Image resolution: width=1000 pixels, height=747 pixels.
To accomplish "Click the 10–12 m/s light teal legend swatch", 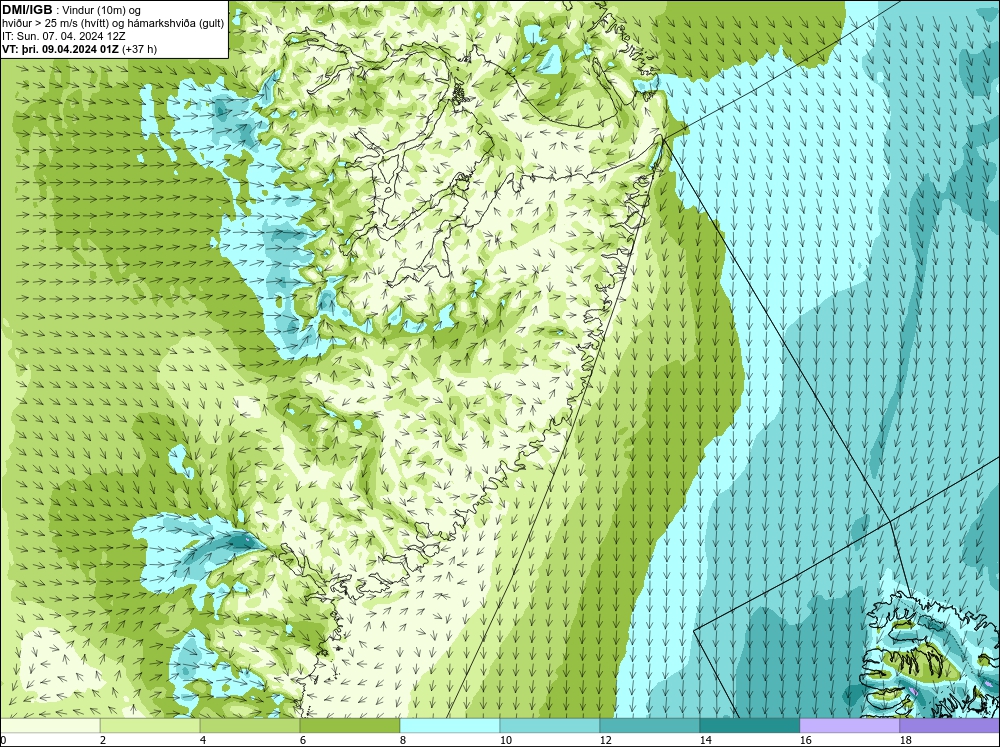I will [x=550, y=726].
